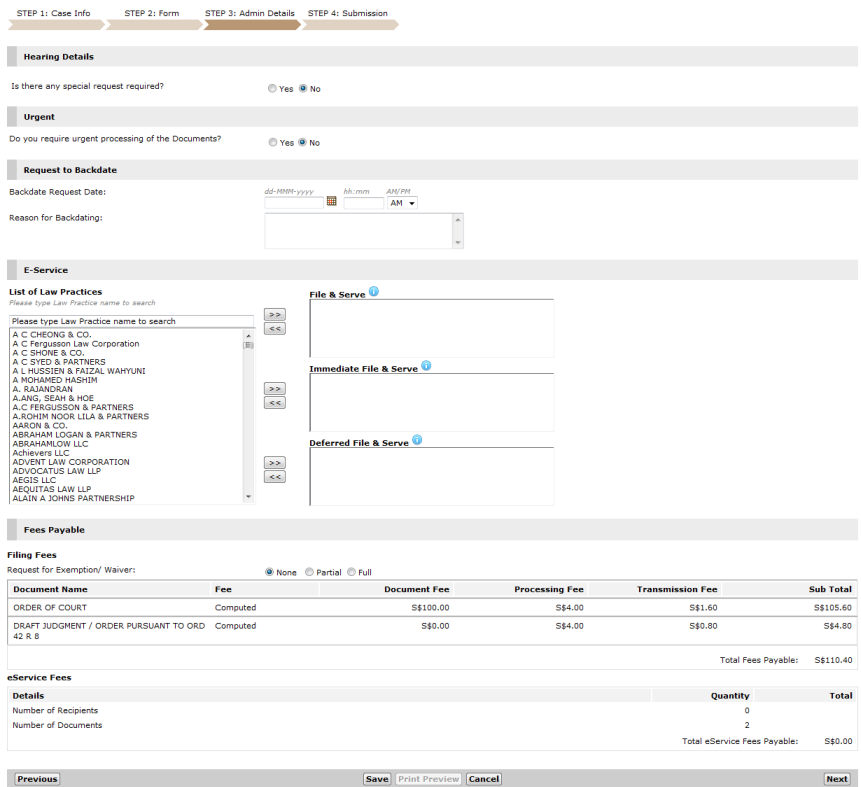861x787 pixels.
Task: Click the Save button
Action: coord(376,779)
